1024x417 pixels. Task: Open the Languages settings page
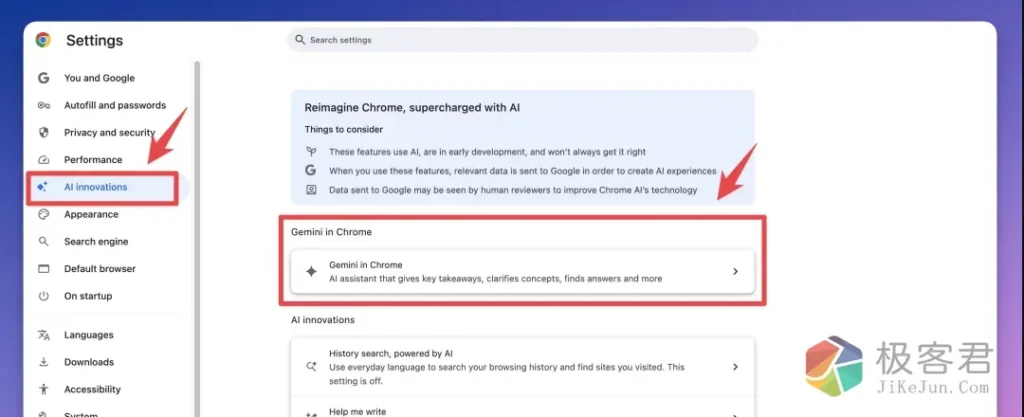tap(88, 335)
